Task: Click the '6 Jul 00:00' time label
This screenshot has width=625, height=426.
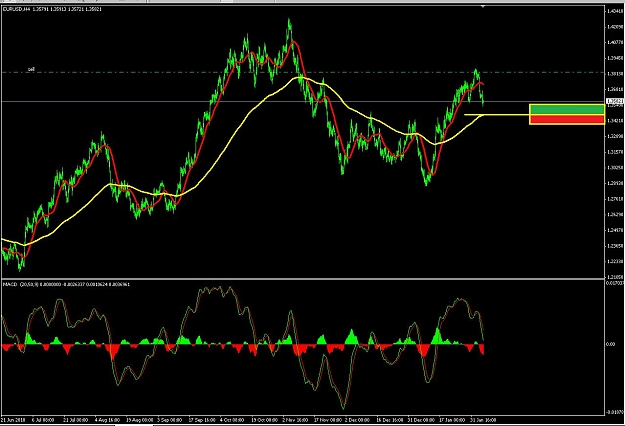Action: 43,420
